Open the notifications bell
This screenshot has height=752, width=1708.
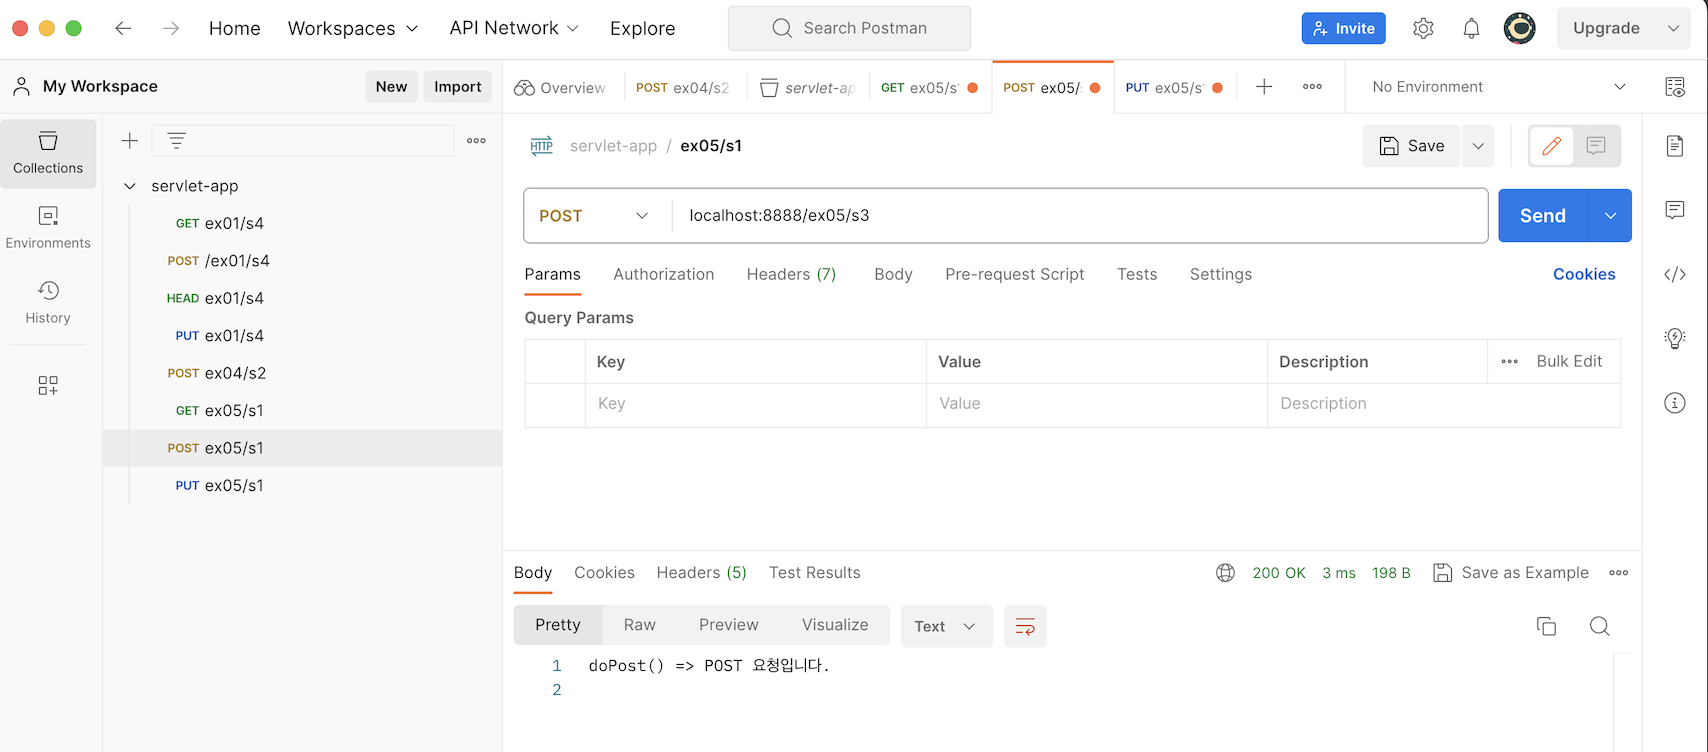1471,28
